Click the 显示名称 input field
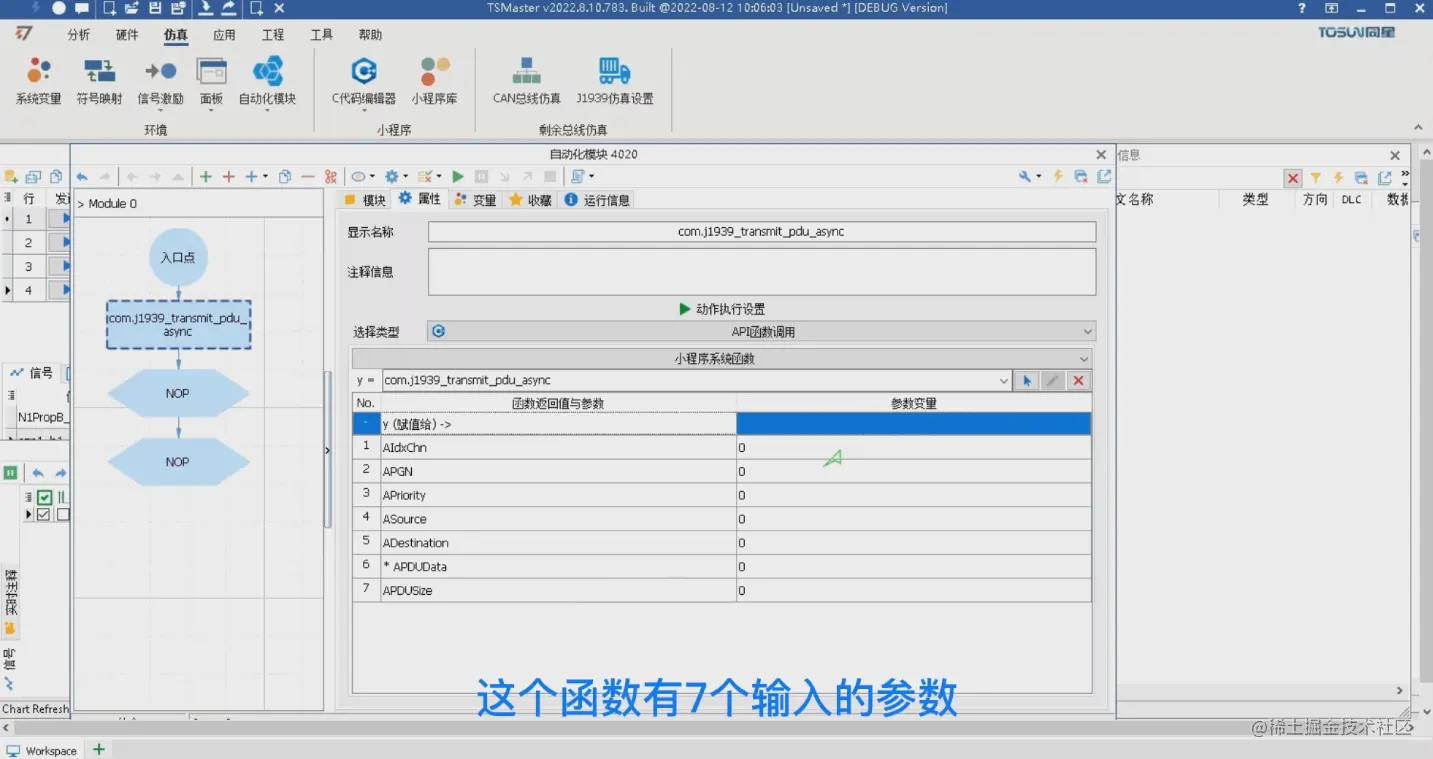Image resolution: width=1433 pixels, height=759 pixels. tap(761, 231)
